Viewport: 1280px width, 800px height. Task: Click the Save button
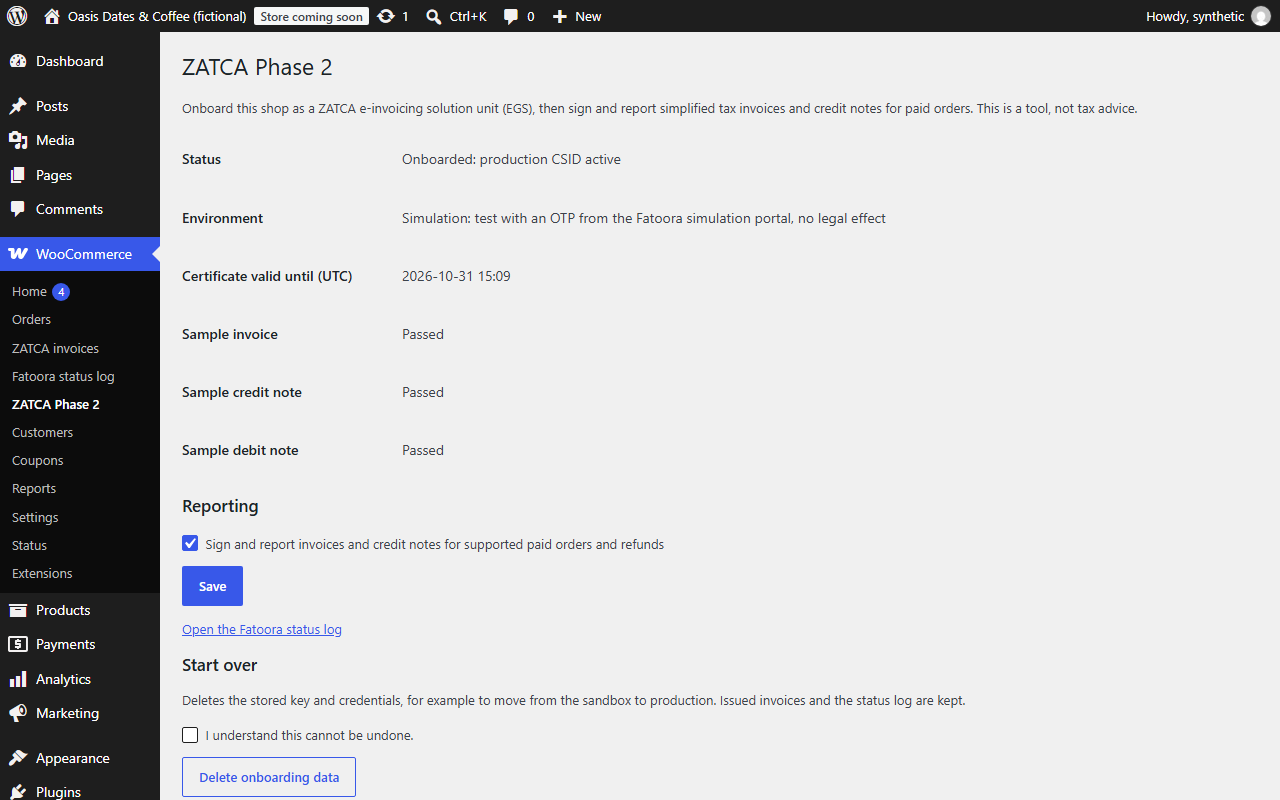(212, 586)
